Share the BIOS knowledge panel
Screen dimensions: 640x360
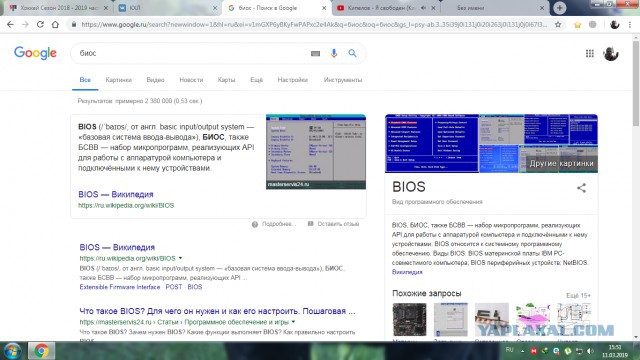(x=581, y=188)
